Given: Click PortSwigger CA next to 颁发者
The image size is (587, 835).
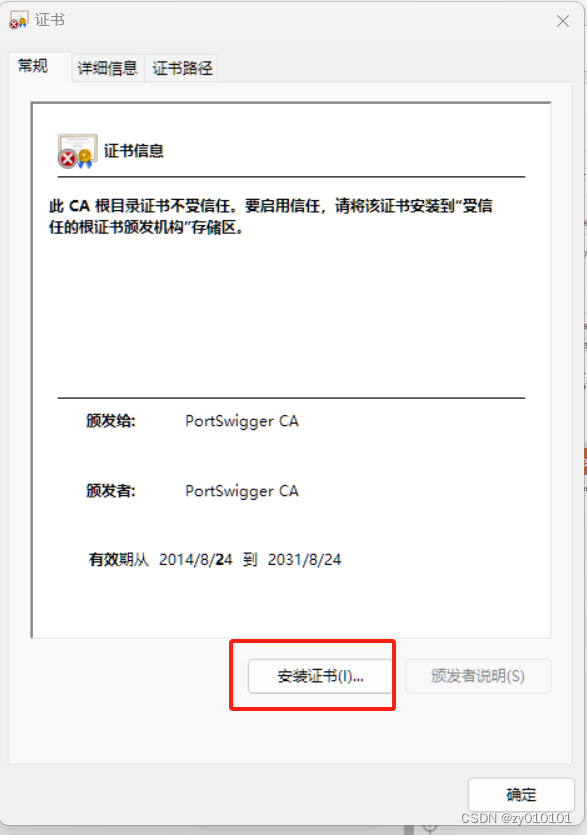Looking at the screenshot, I should coord(242,491).
